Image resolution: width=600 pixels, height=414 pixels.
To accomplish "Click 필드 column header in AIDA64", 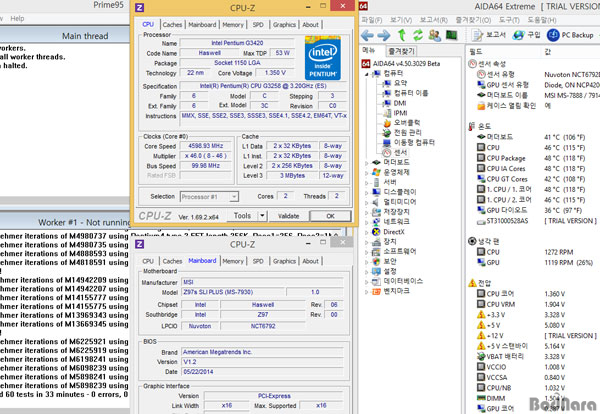I will (476, 52).
